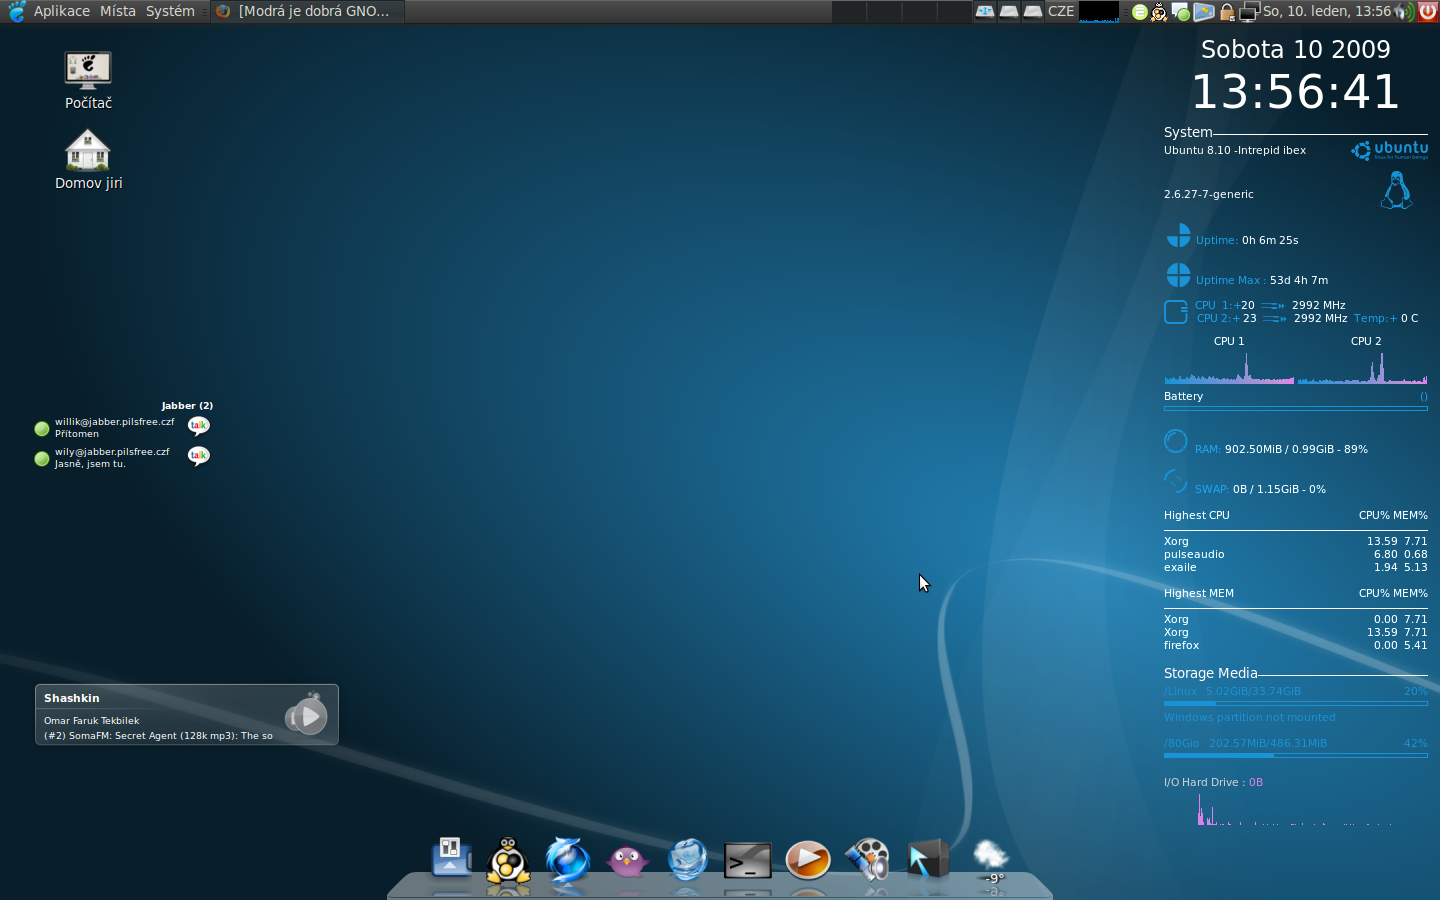The height and width of the screenshot is (900, 1440).
Task: Click the Uptime 0h 6m 25s reading
Action: click(1247, 240)
